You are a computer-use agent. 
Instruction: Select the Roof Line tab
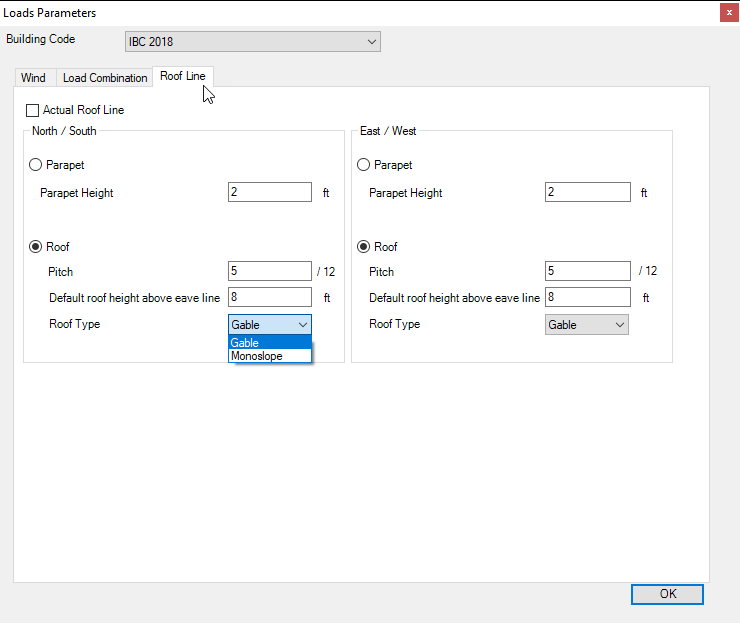tap(182, 77)
